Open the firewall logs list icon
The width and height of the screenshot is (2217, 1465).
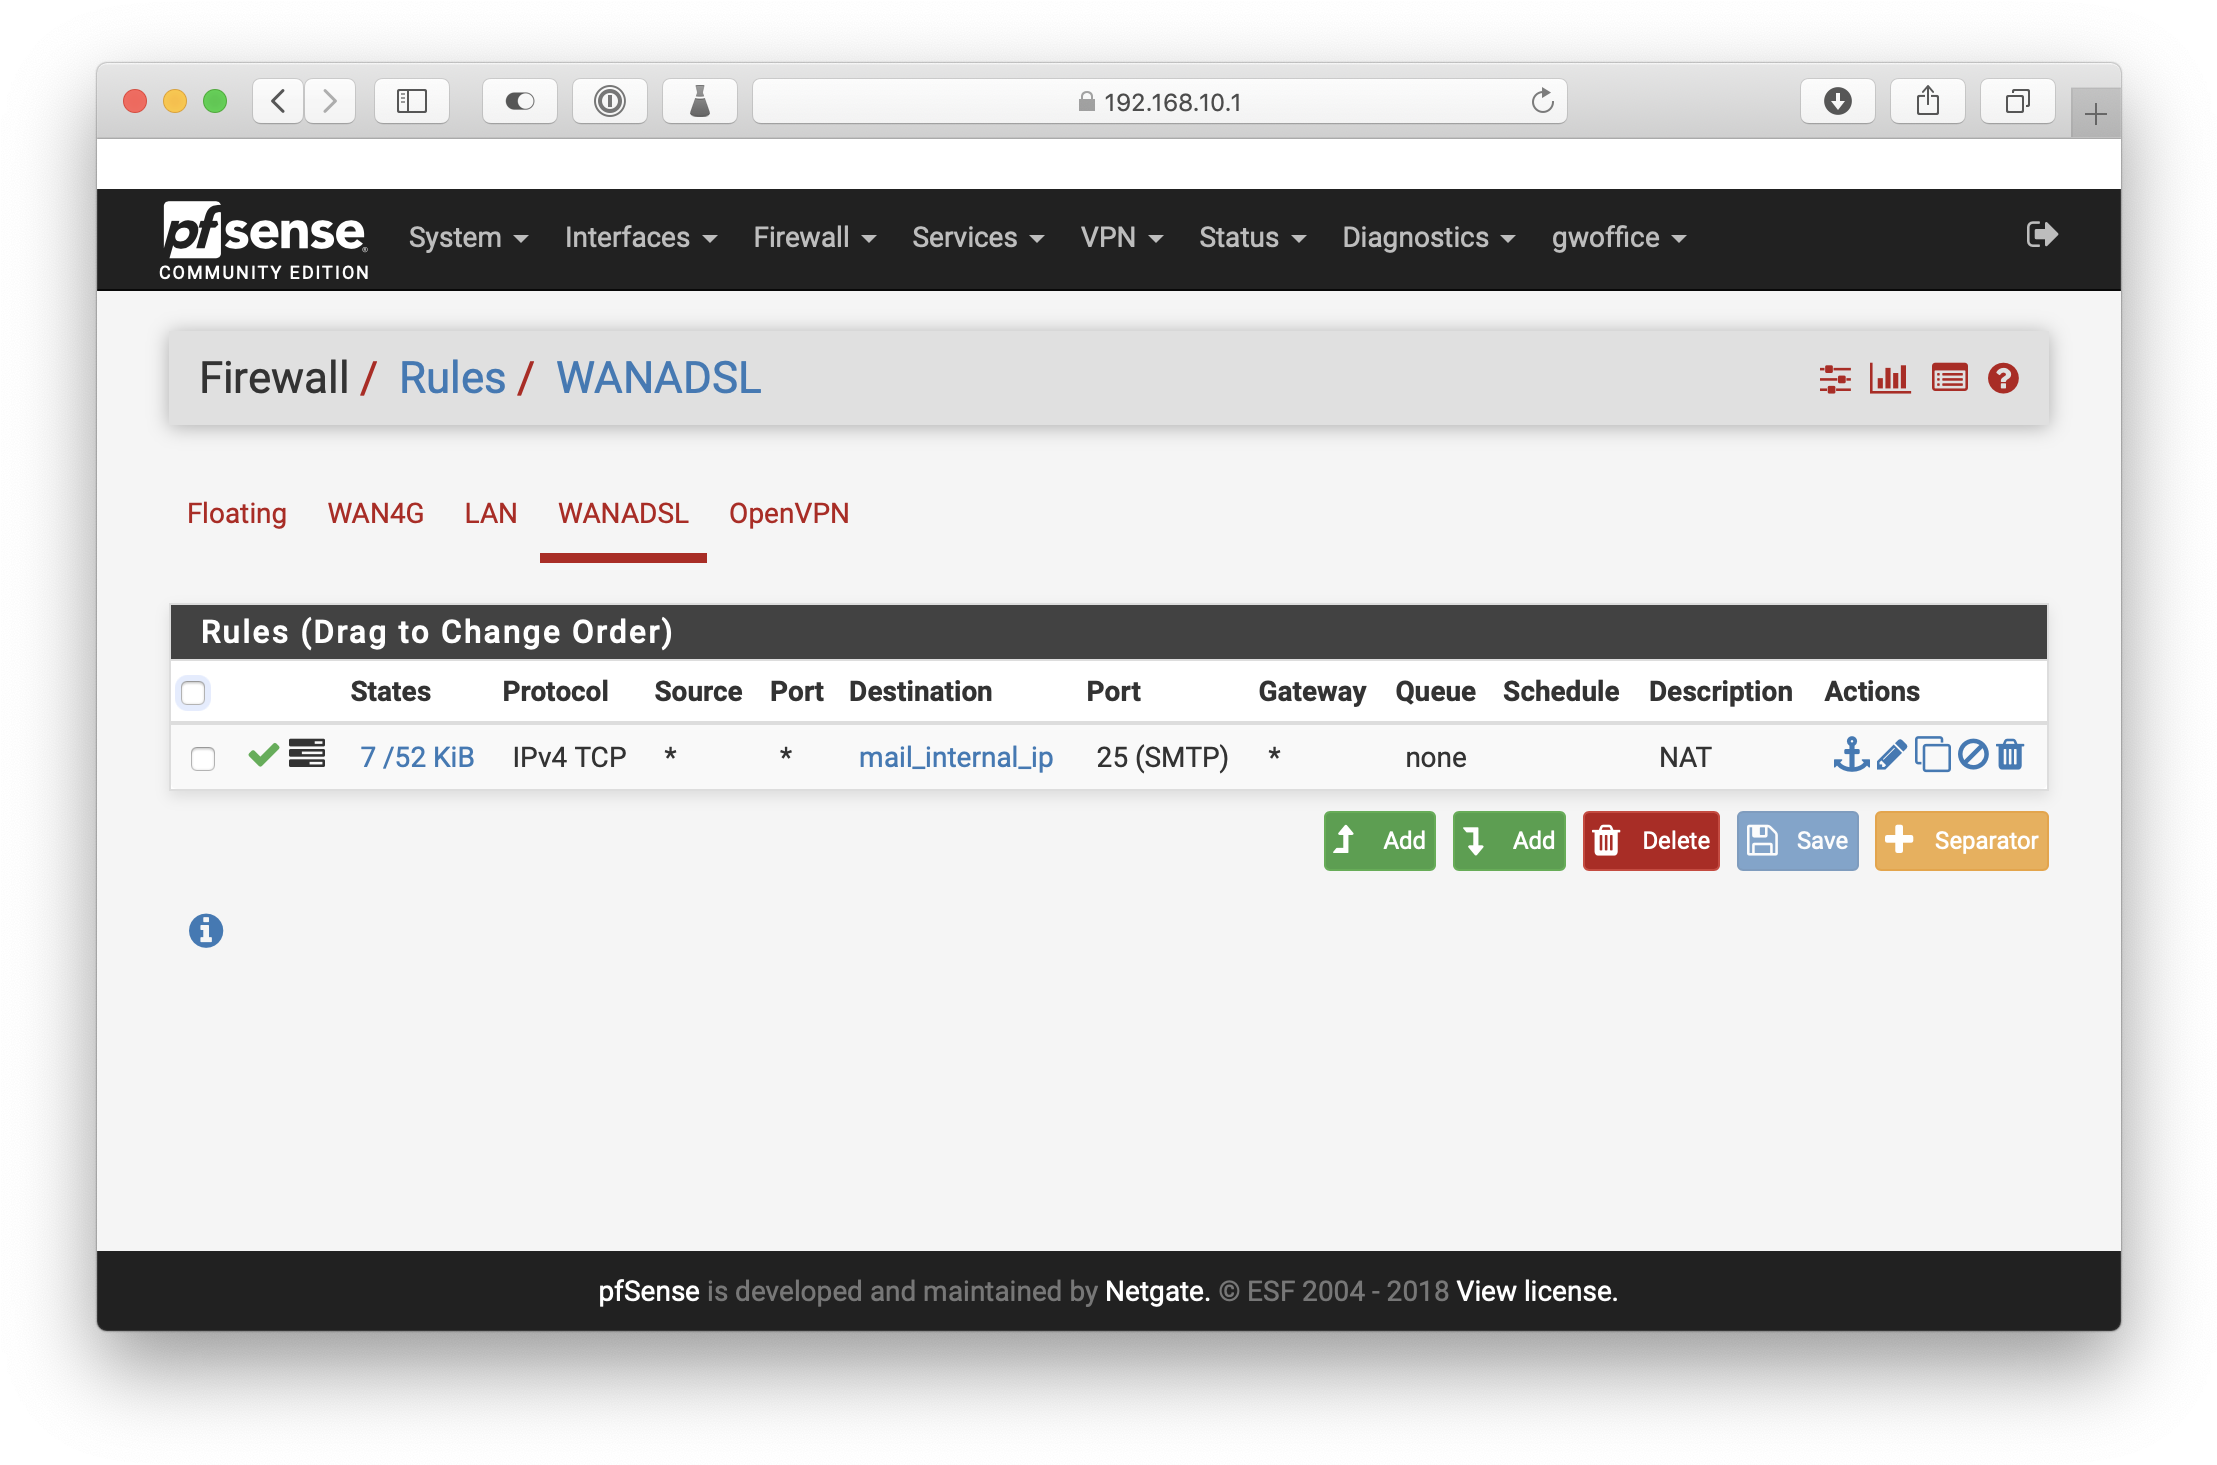1949,379
